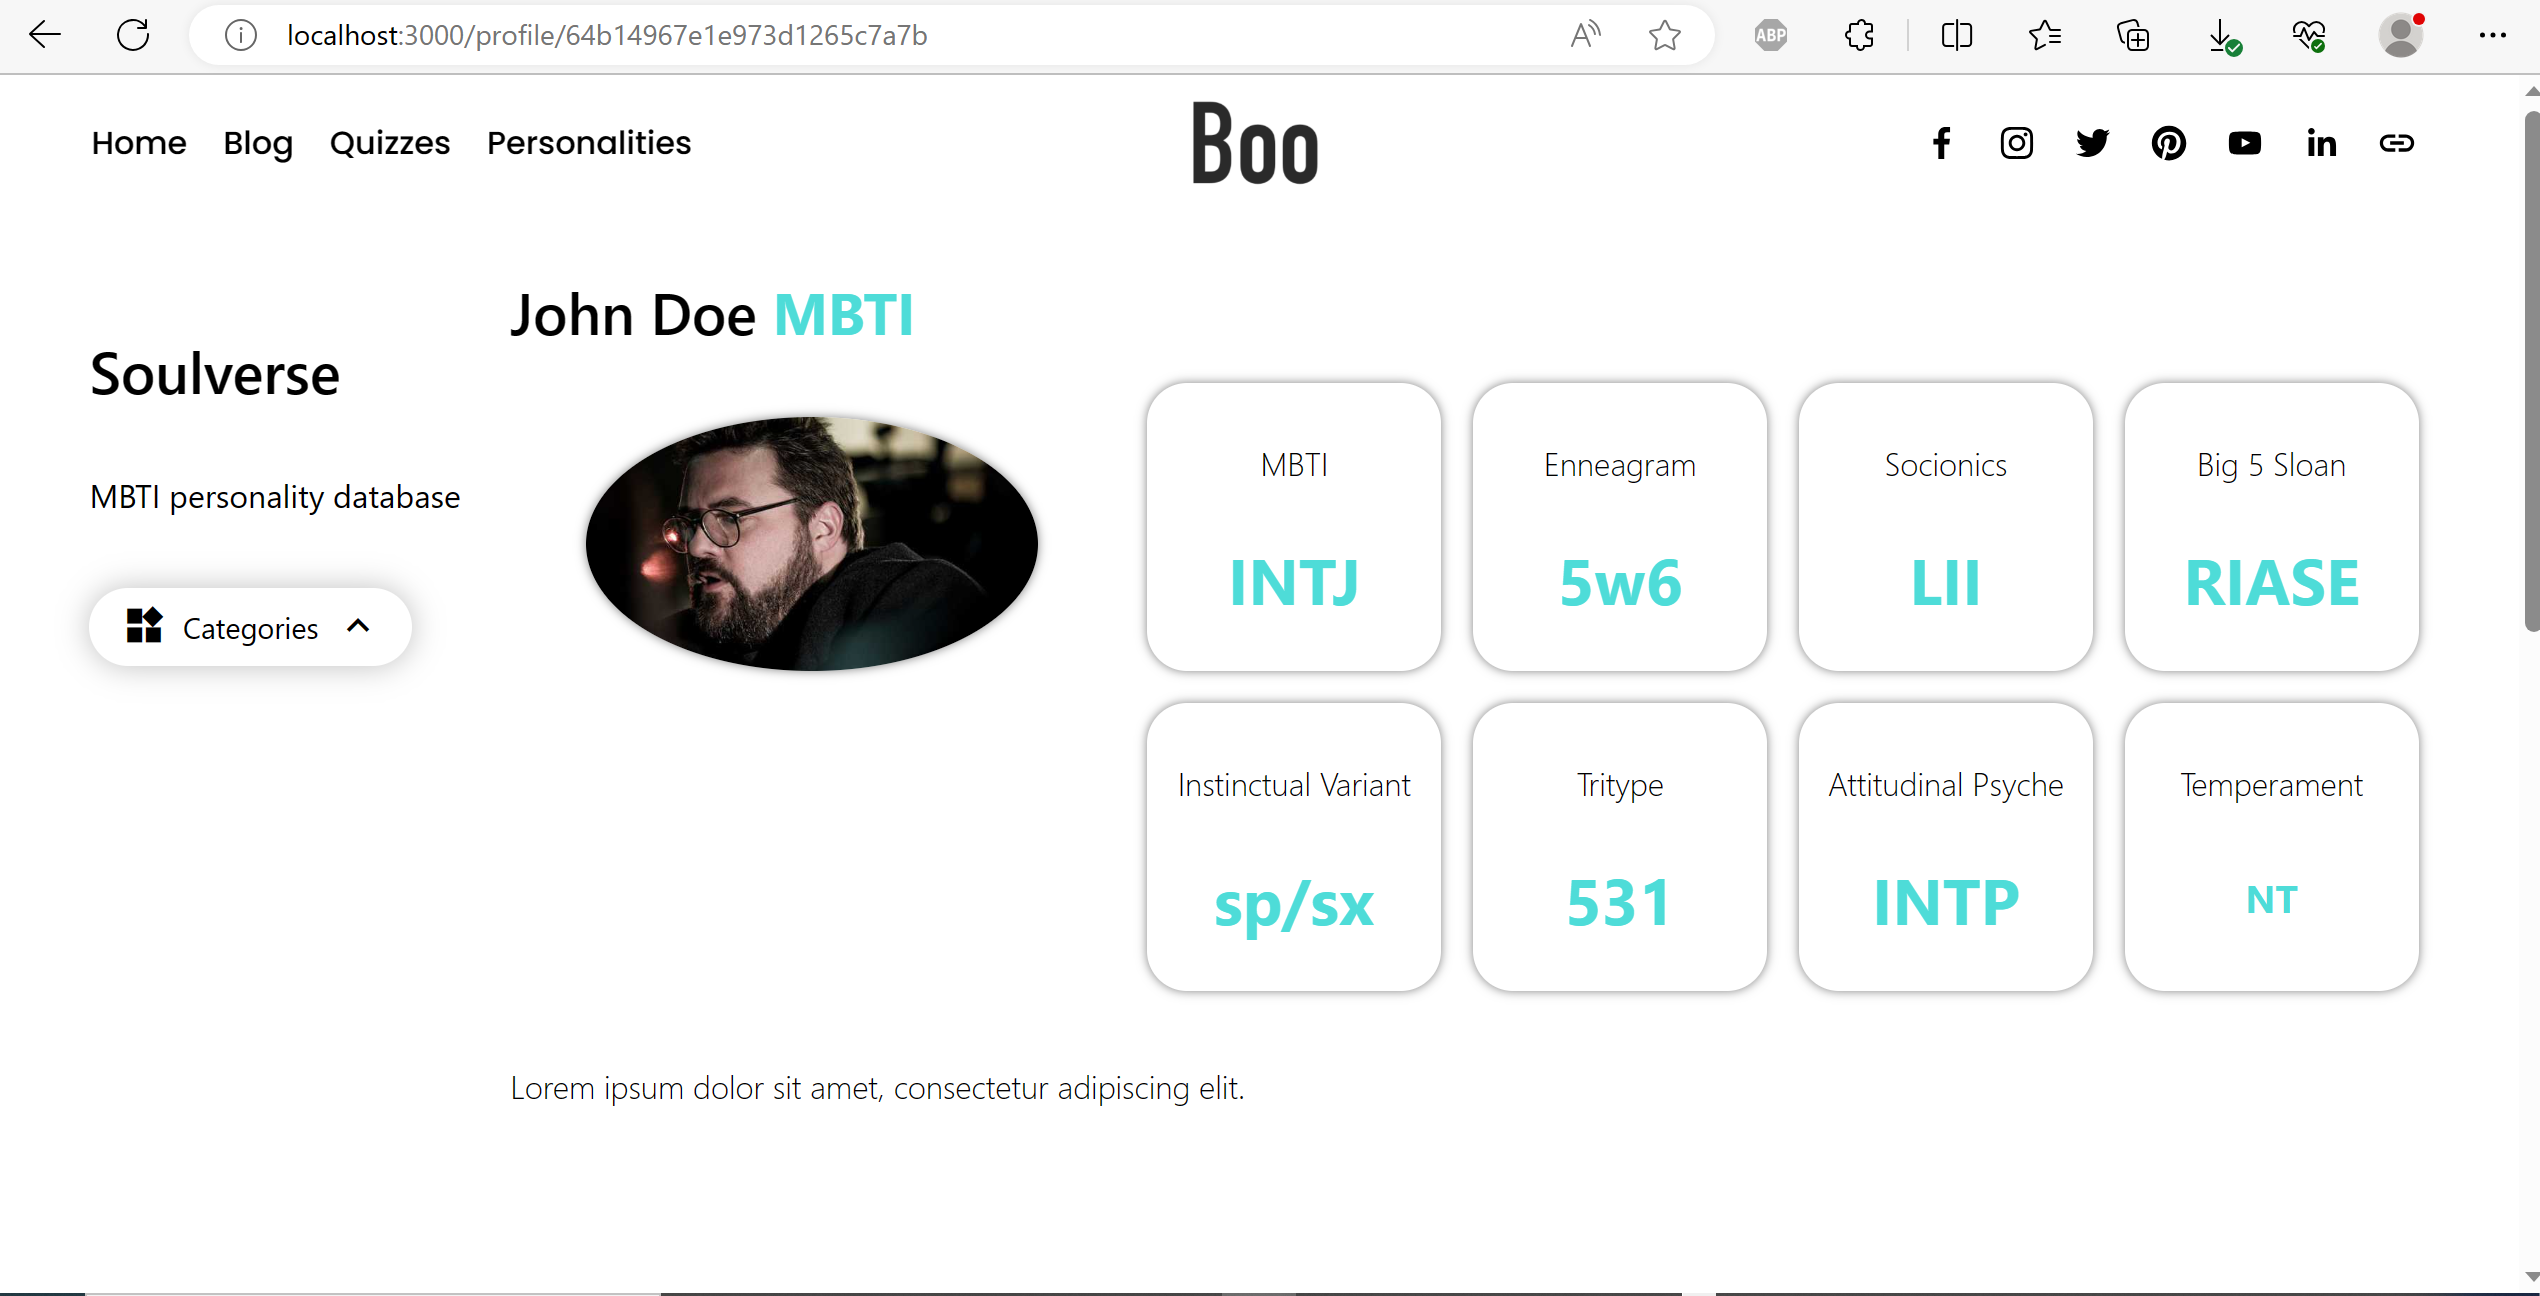
Task: Click the Twitter social icon
Action: tap(2092, 142)
